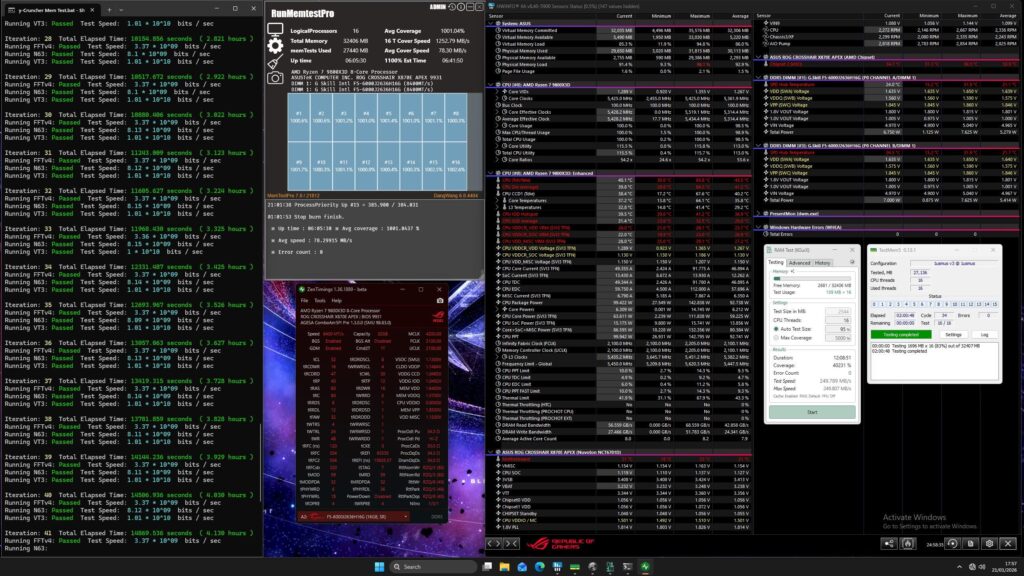This screenshot has width=1024, height=576.
Task: Collapse CPU [#0] AMD Ryzen 7 9800X3D group
Action: [490, 85]
